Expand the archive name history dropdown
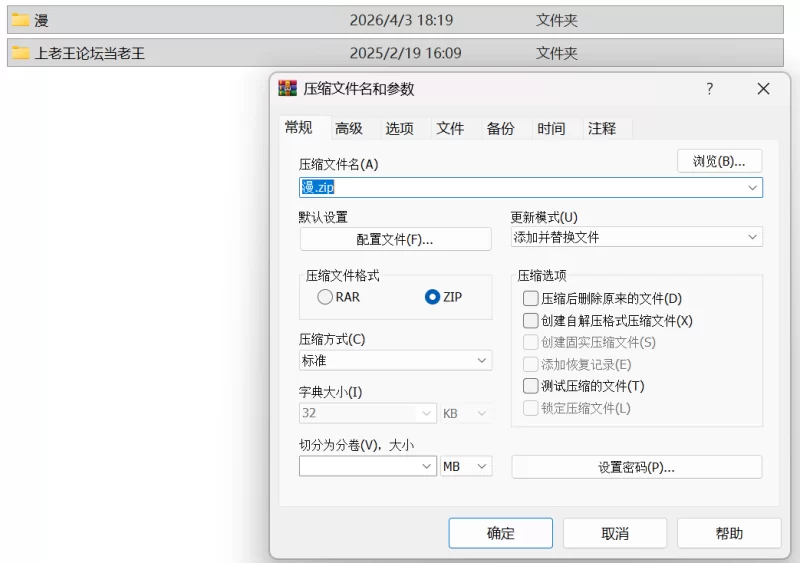 752,188
